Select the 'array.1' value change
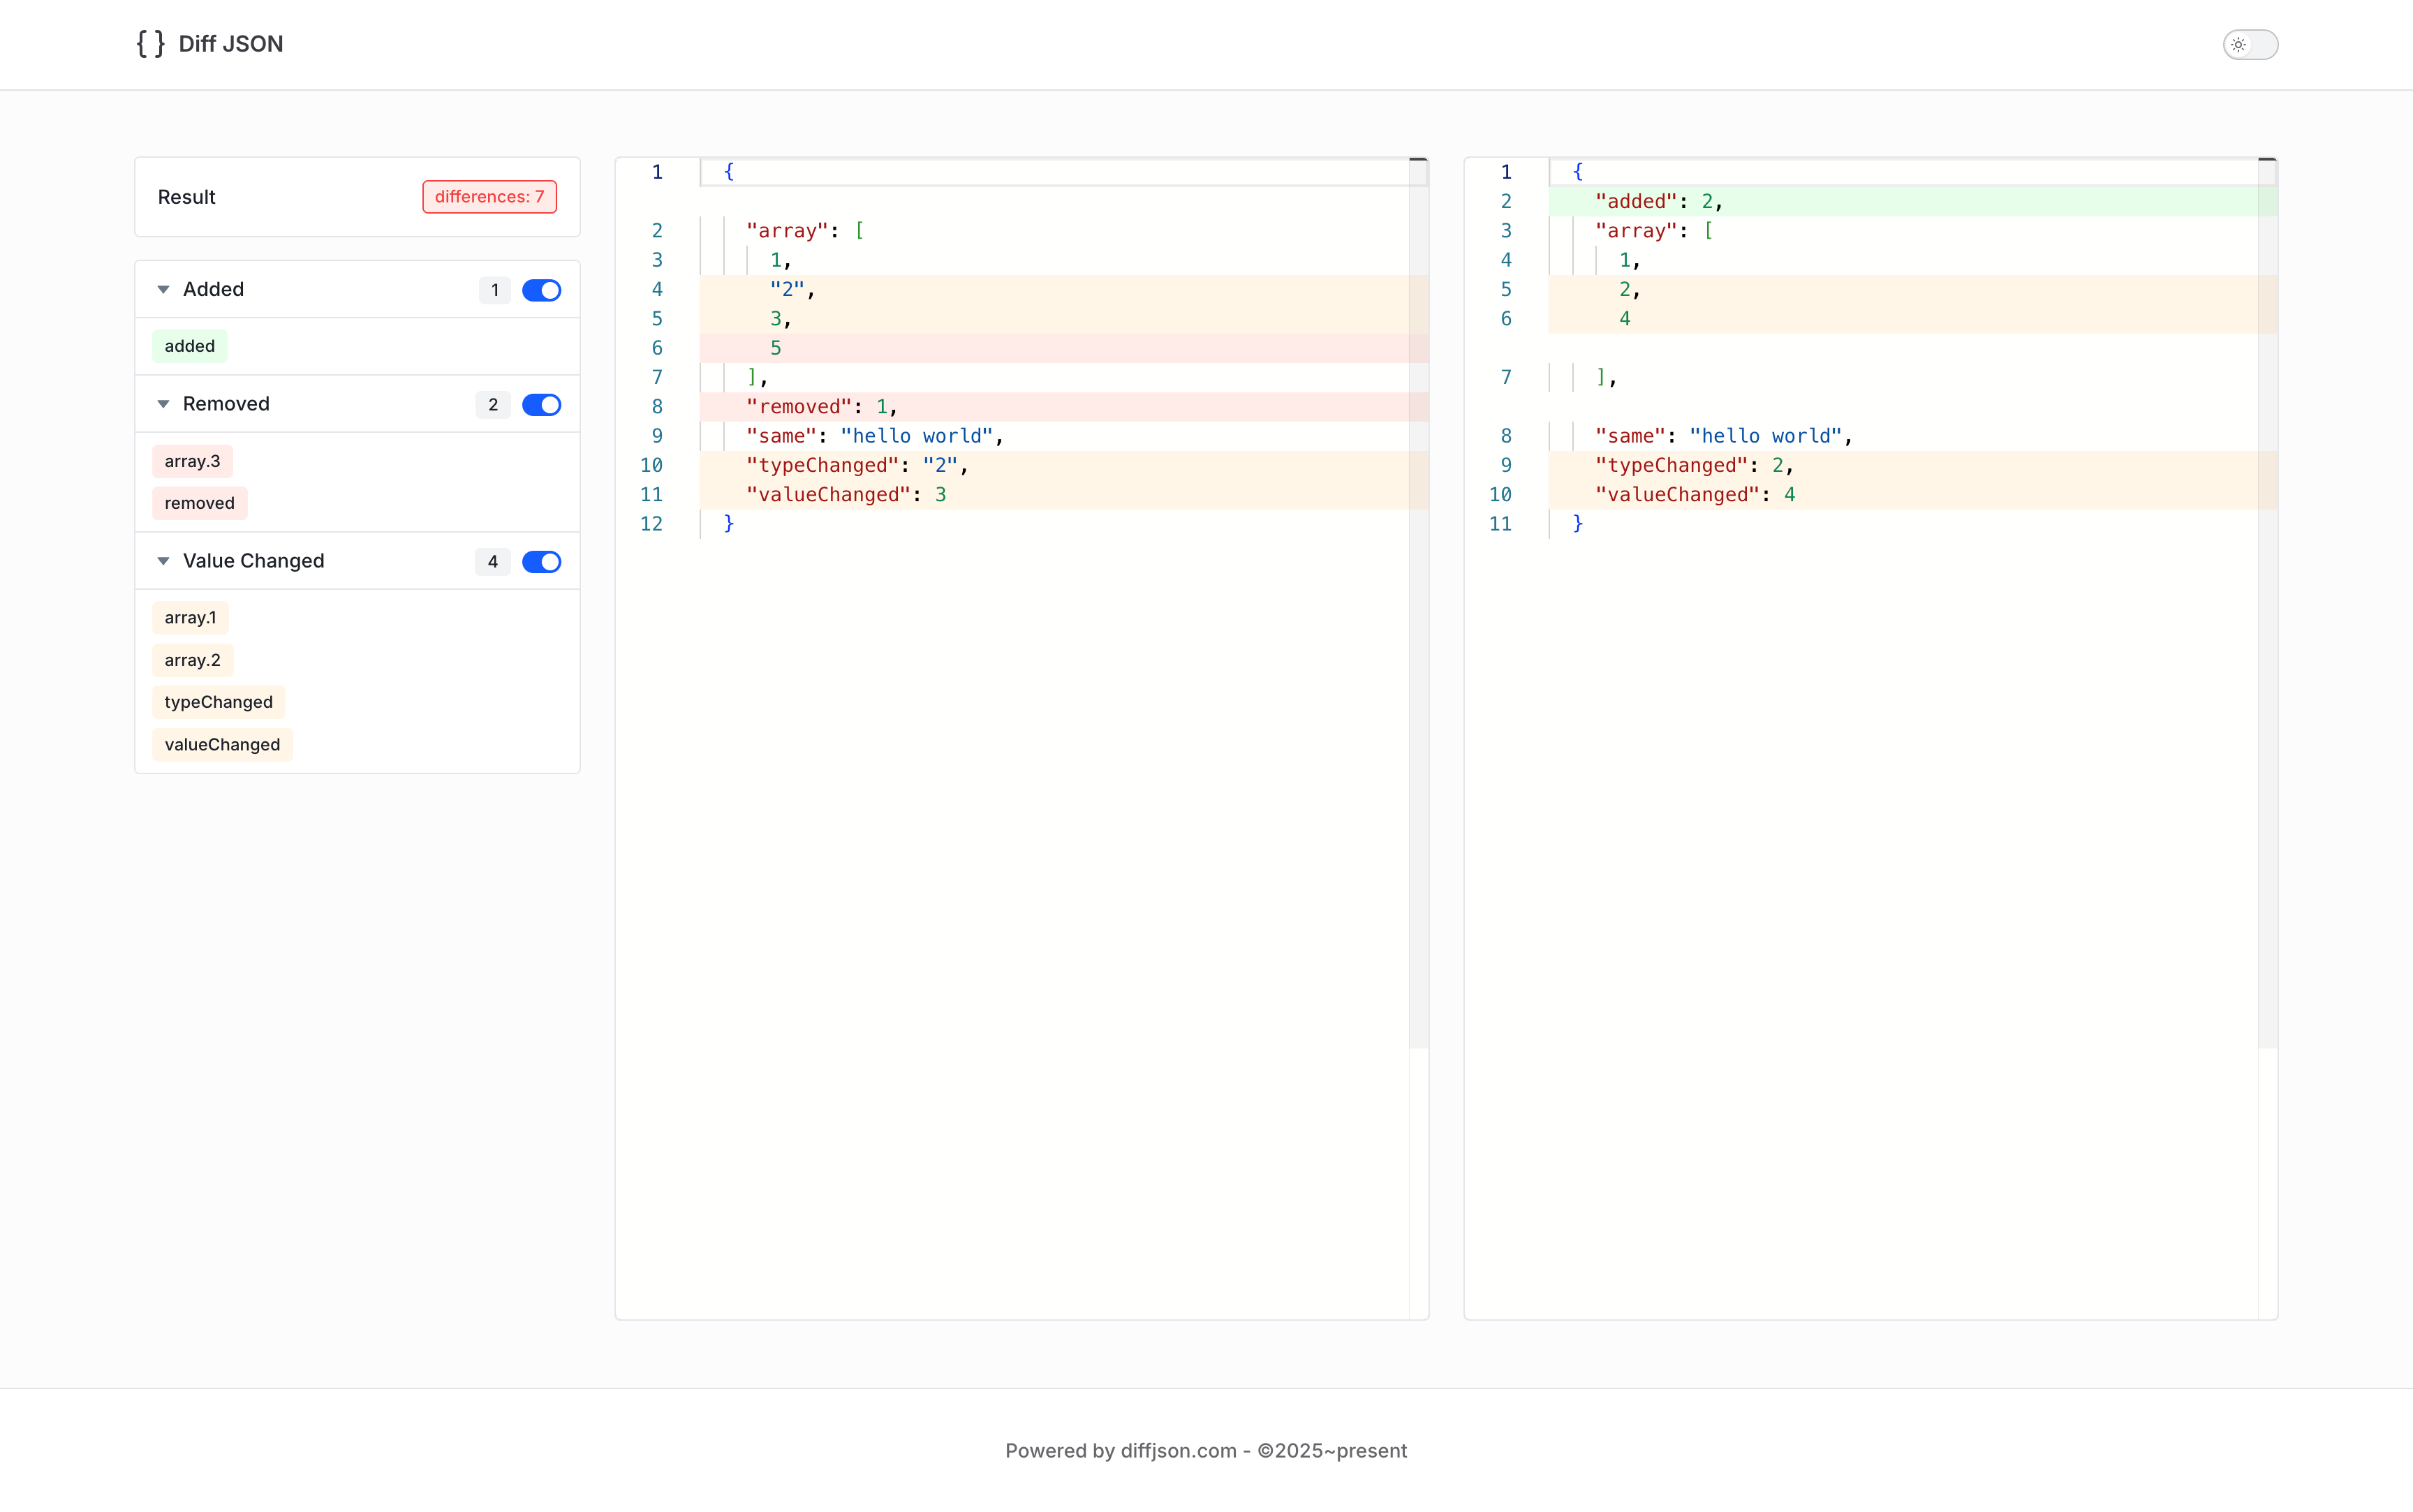 click(x=190, y=617)
